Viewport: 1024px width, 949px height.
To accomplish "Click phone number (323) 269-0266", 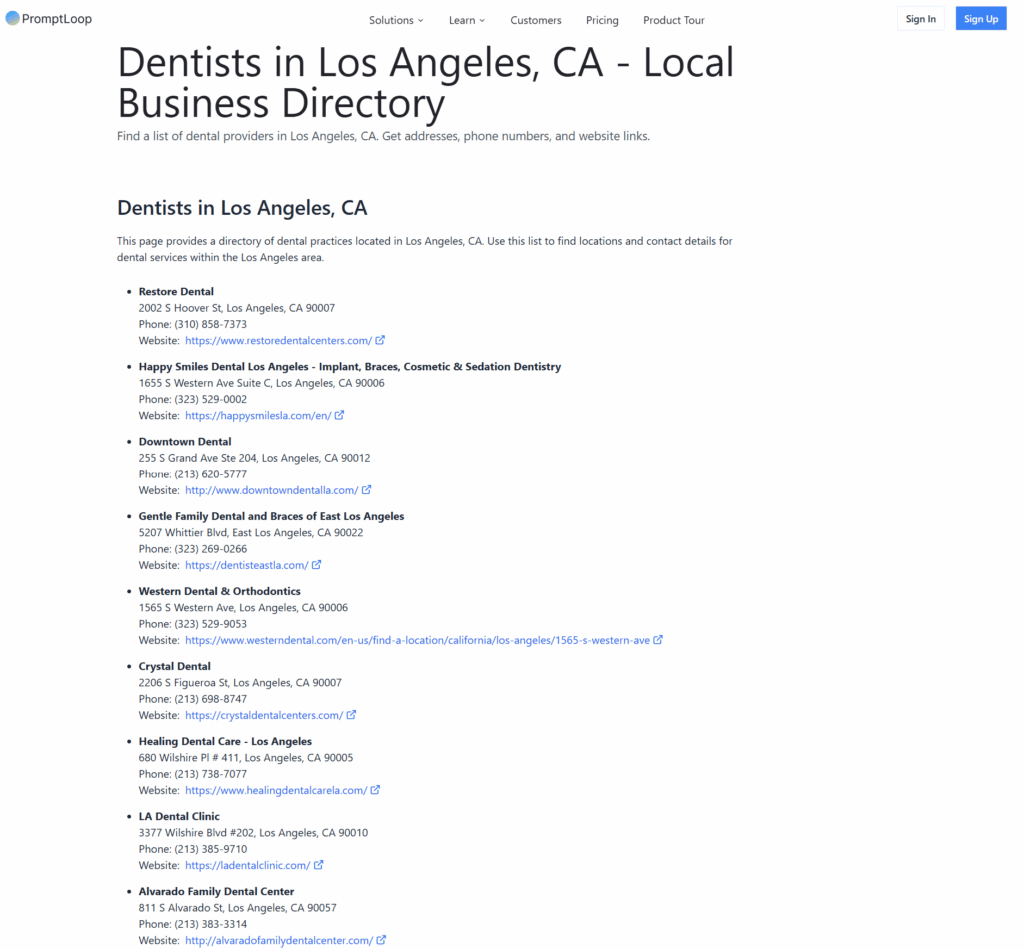I will point(210,549).
